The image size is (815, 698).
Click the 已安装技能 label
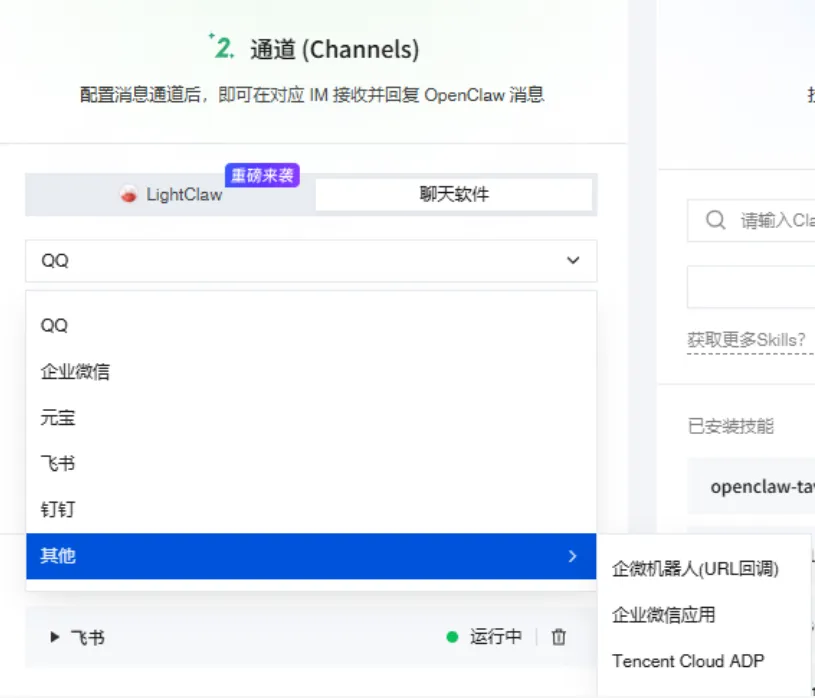[x=730, y=426]
